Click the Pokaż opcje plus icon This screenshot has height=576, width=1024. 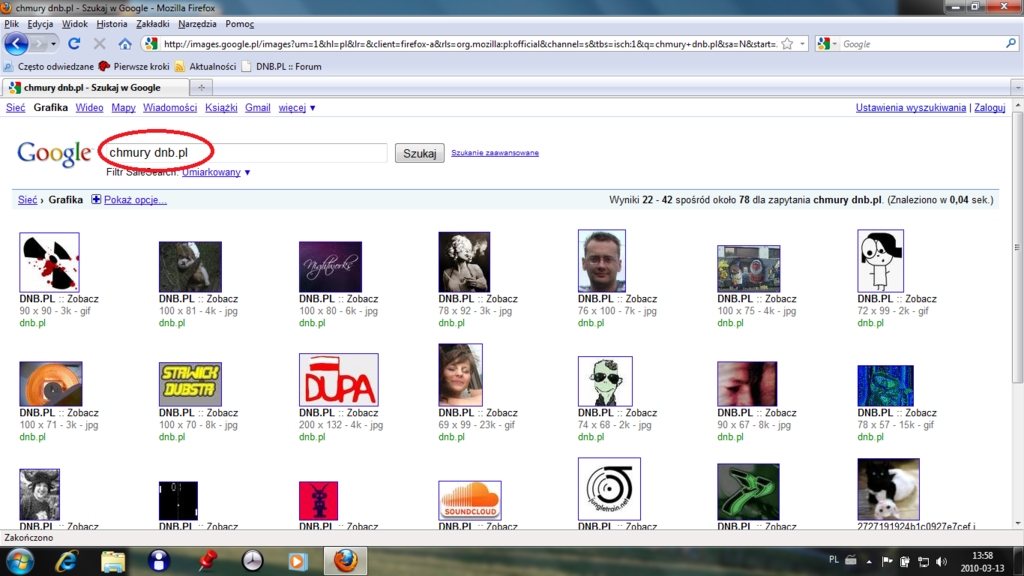pos(96,199)
